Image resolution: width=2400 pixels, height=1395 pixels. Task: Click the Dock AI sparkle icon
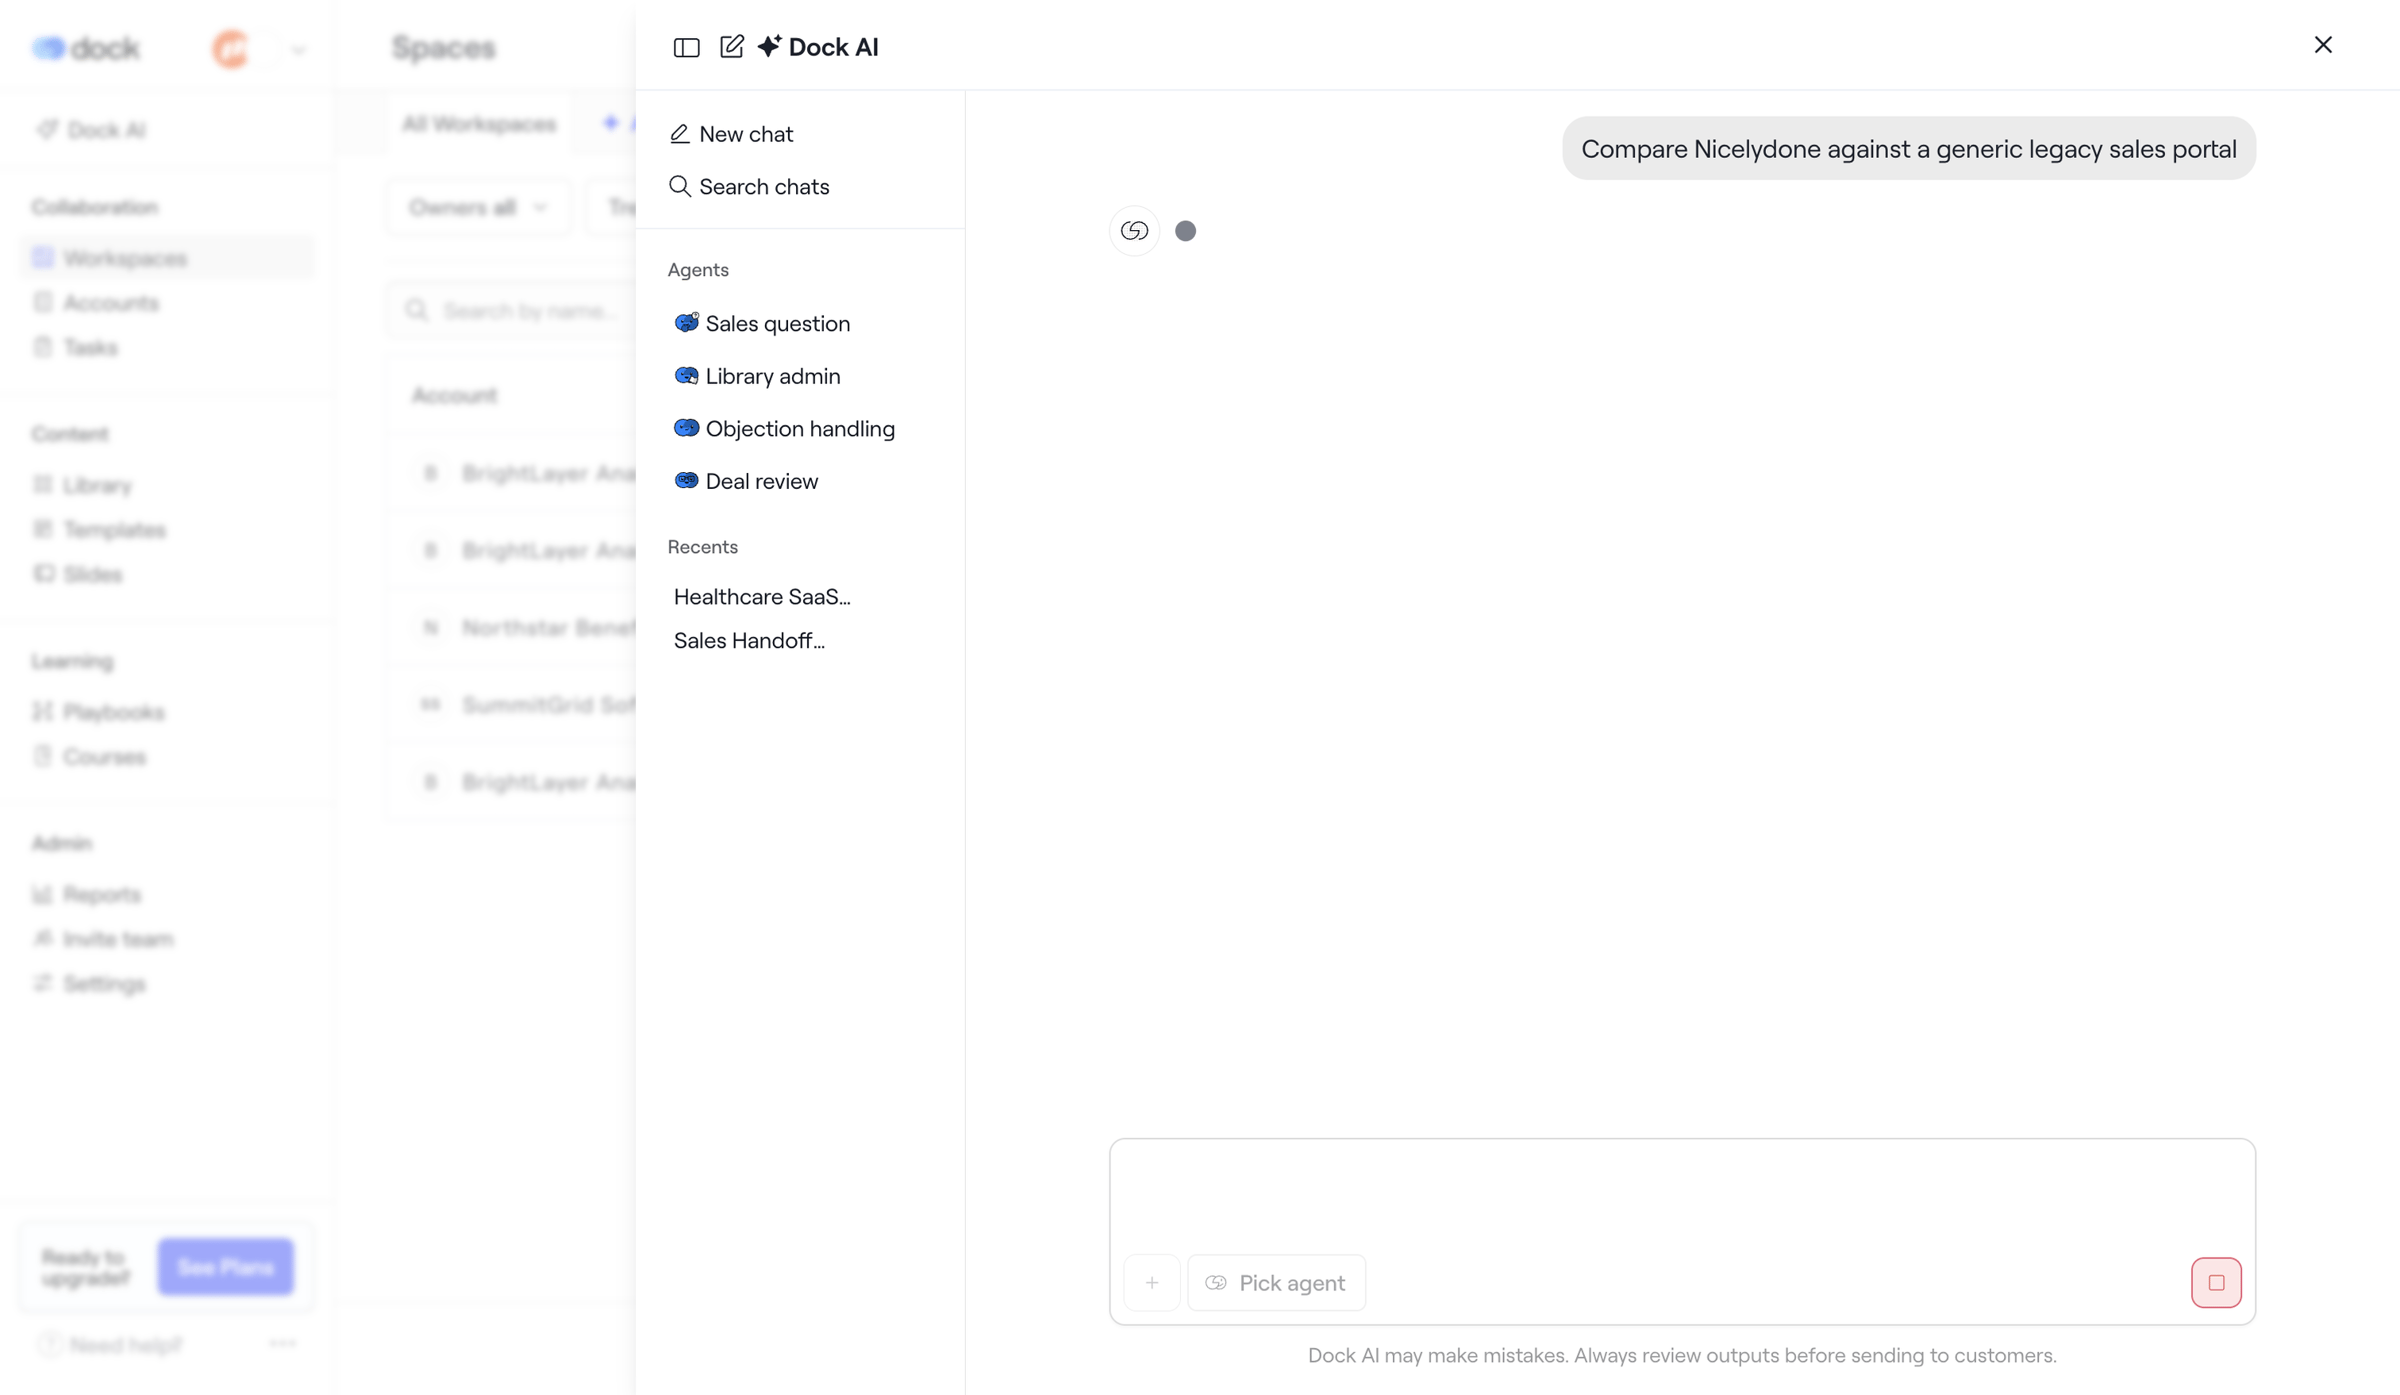tap(769, 46)
